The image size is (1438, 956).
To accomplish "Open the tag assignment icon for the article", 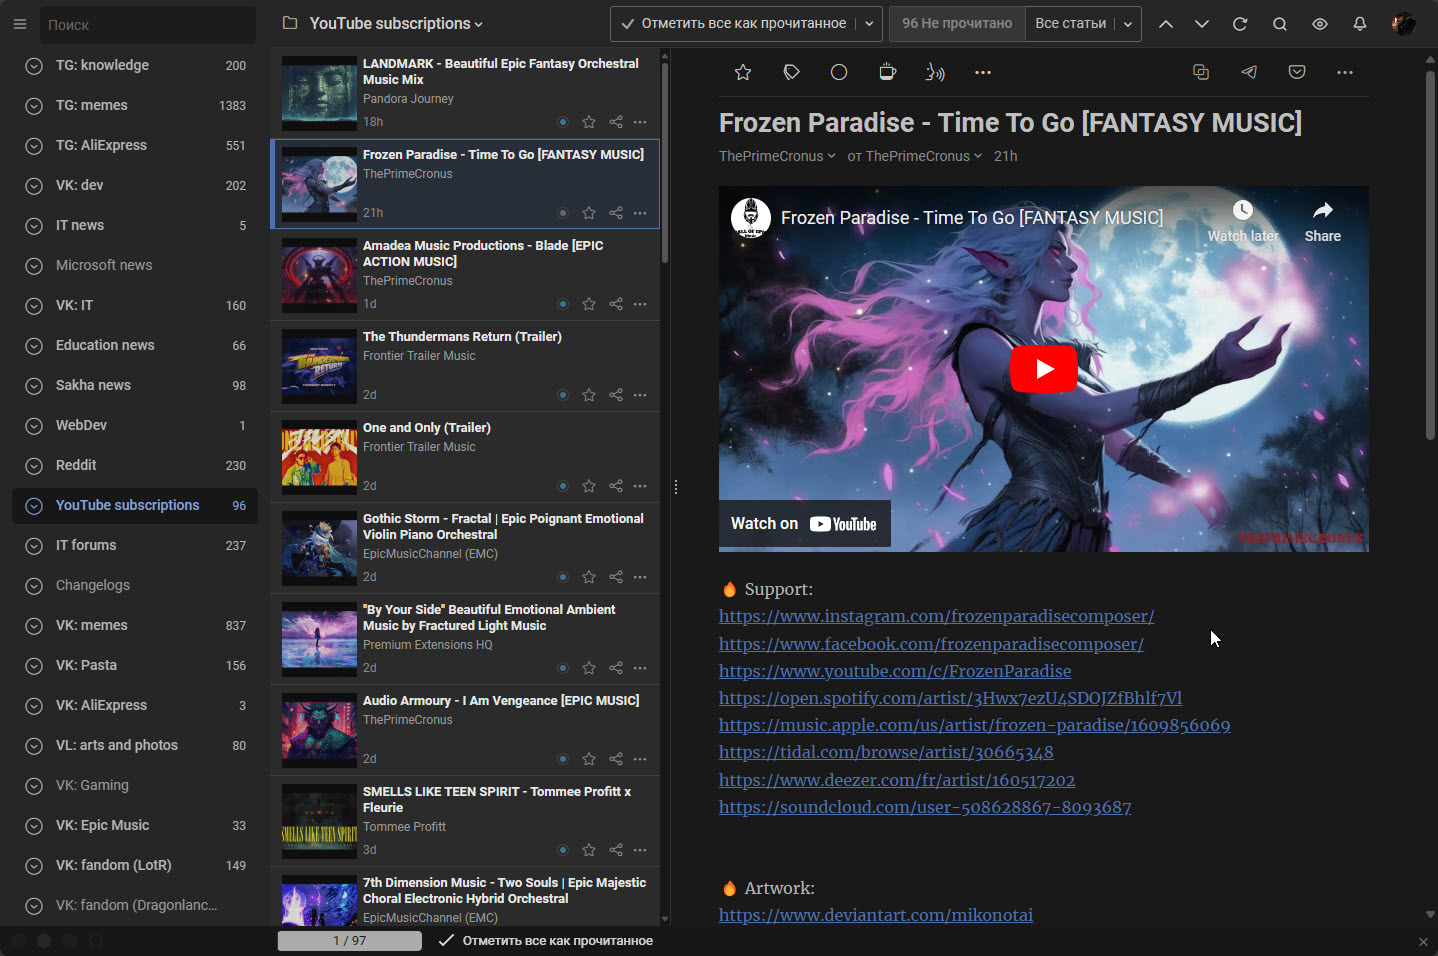I will 791,71.
